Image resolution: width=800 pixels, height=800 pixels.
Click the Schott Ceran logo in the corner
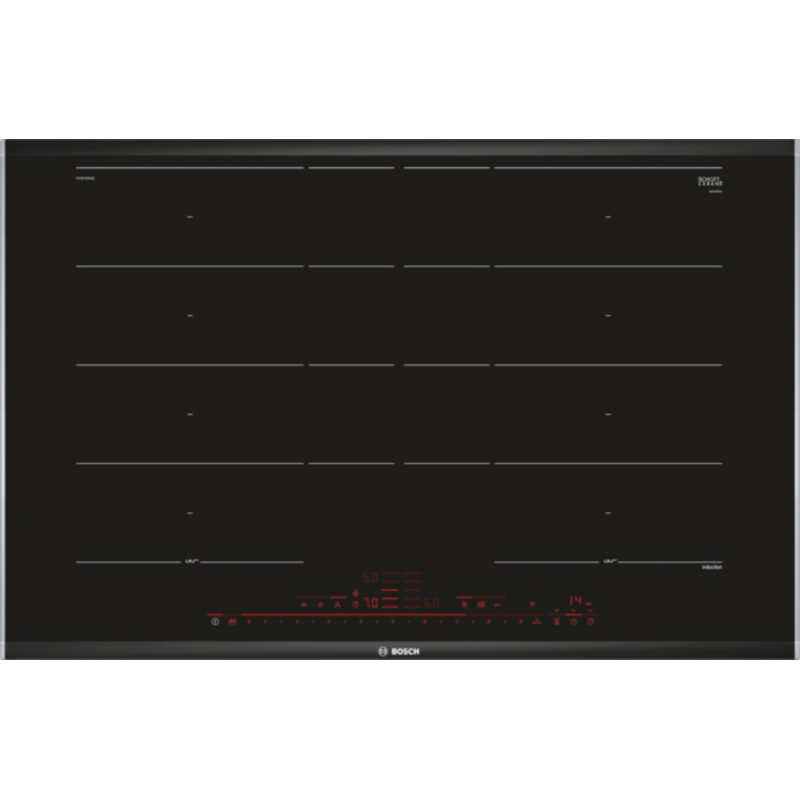(709, 181)
